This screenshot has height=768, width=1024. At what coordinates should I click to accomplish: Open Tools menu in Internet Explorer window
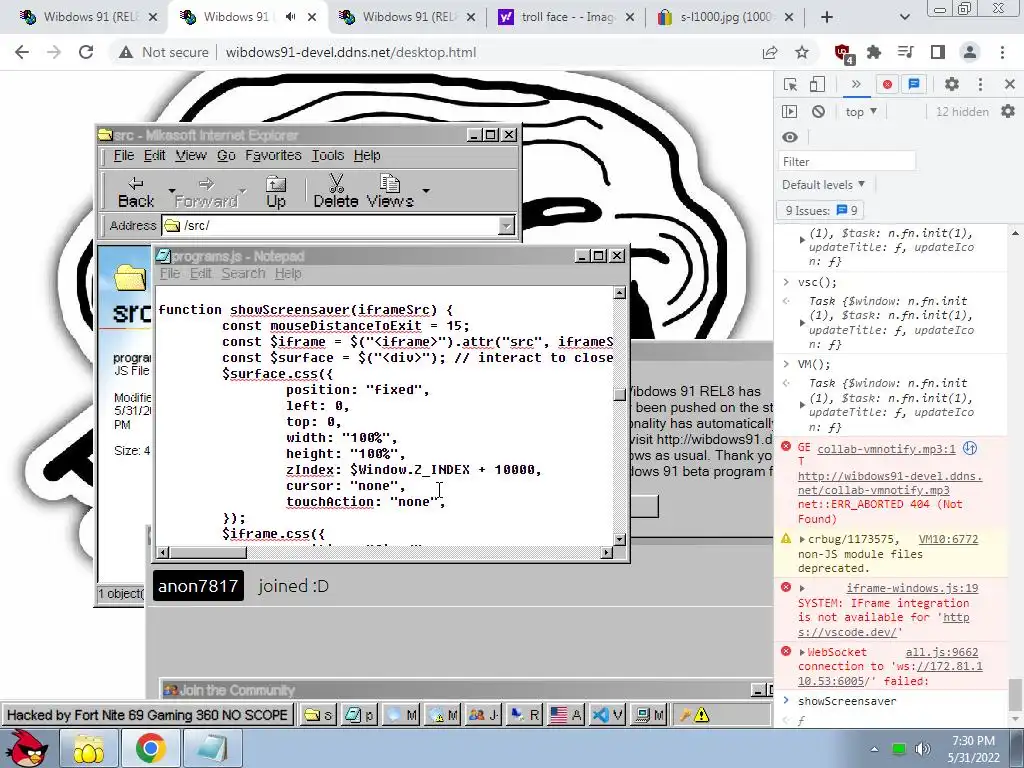(x=327, y=155)
